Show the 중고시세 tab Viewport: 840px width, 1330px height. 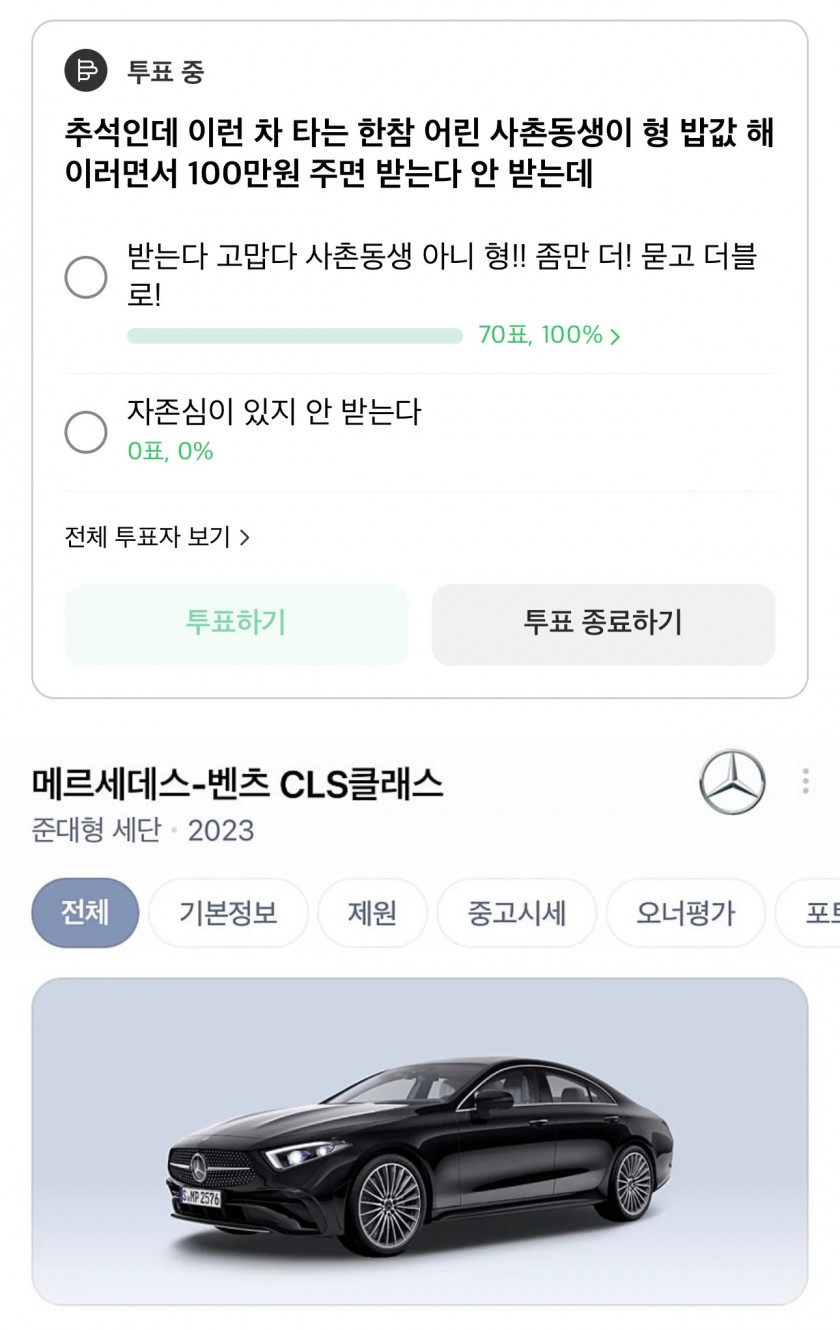click(516, 913)
